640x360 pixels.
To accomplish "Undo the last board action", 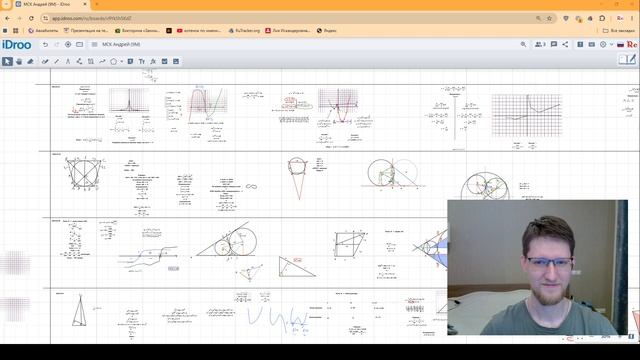I will 45,44.
